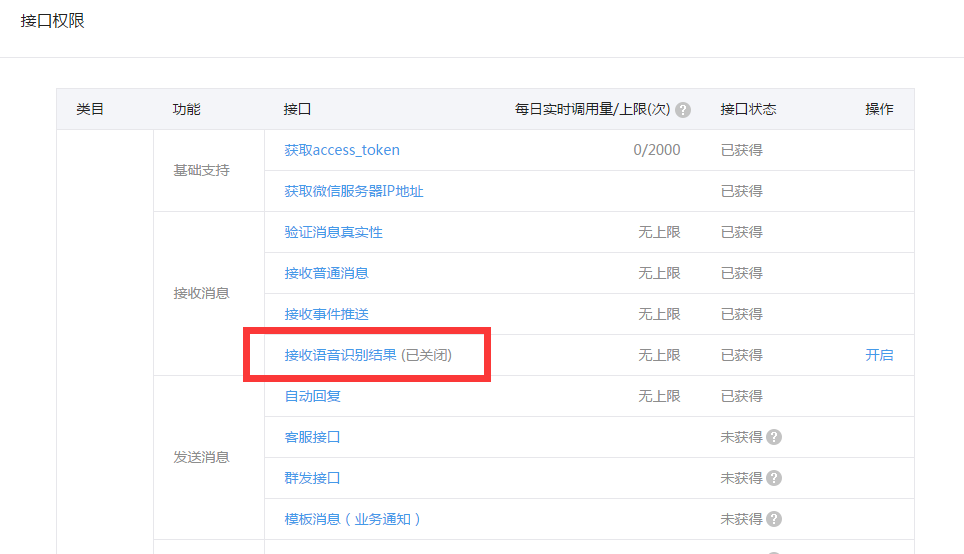Open the 客服接口 link
The image size is (964, 554).
click(312, 437)
